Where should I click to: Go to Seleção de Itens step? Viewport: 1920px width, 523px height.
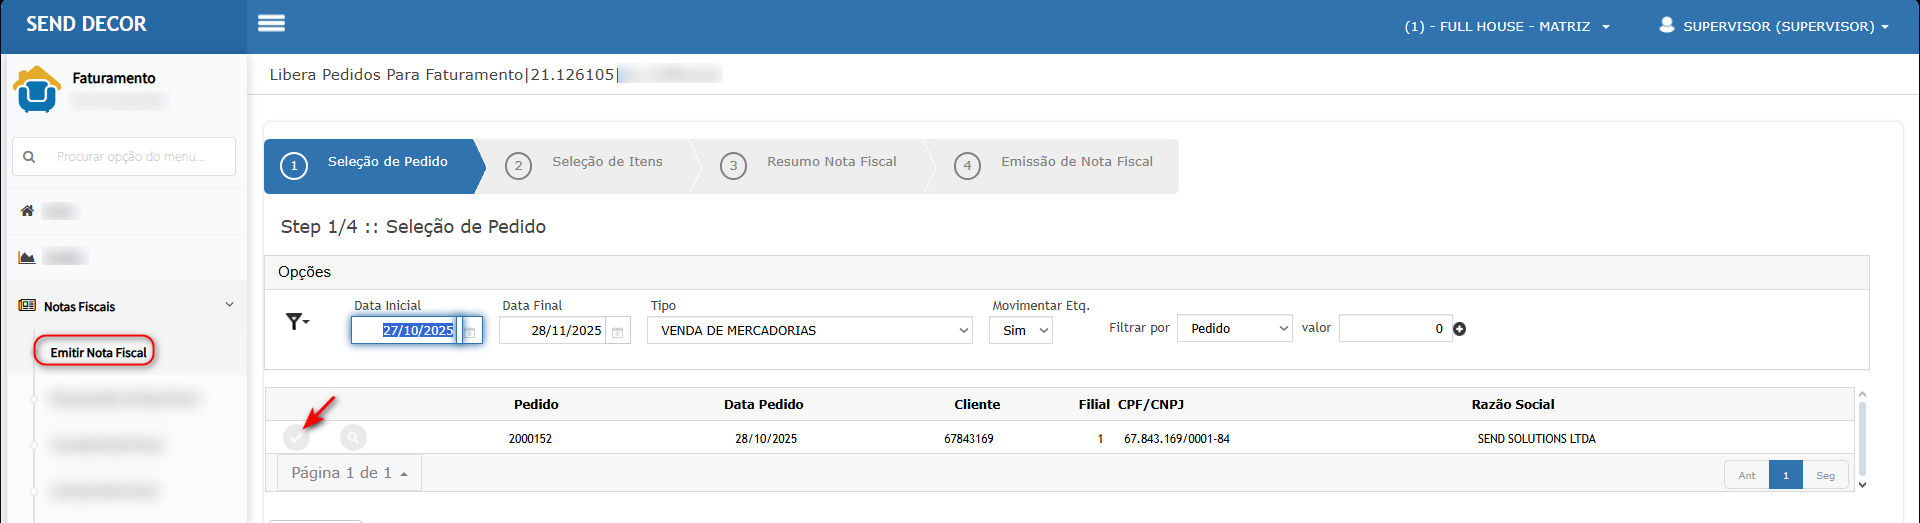click(606, 162)
